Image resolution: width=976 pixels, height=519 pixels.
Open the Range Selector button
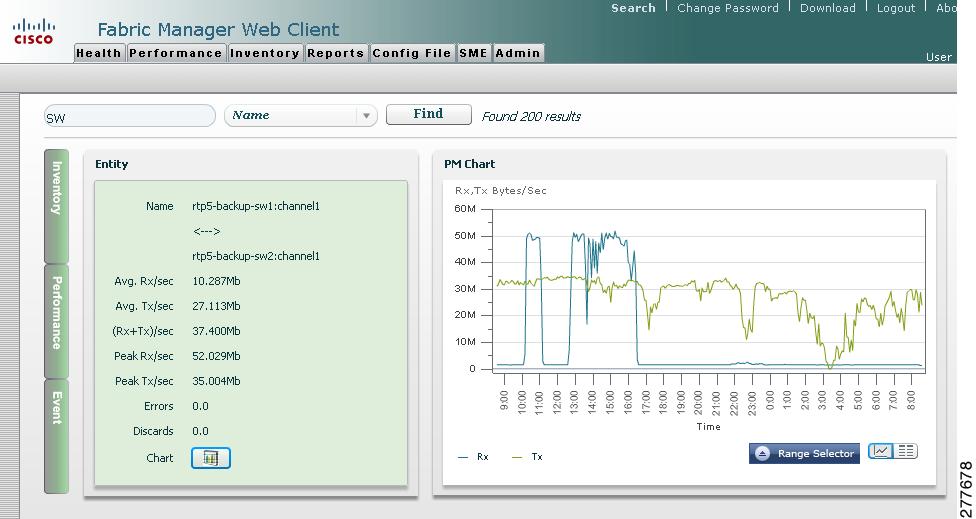[804, 454]
